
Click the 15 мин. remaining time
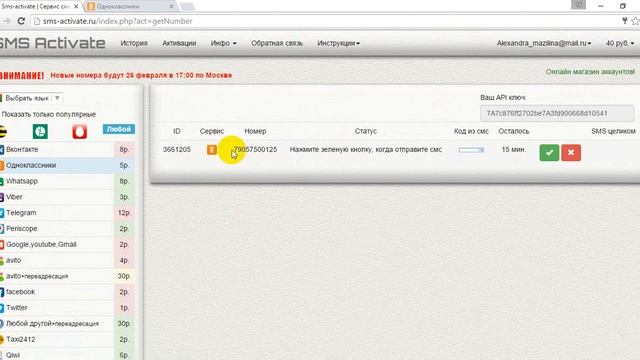pos(513,150)
